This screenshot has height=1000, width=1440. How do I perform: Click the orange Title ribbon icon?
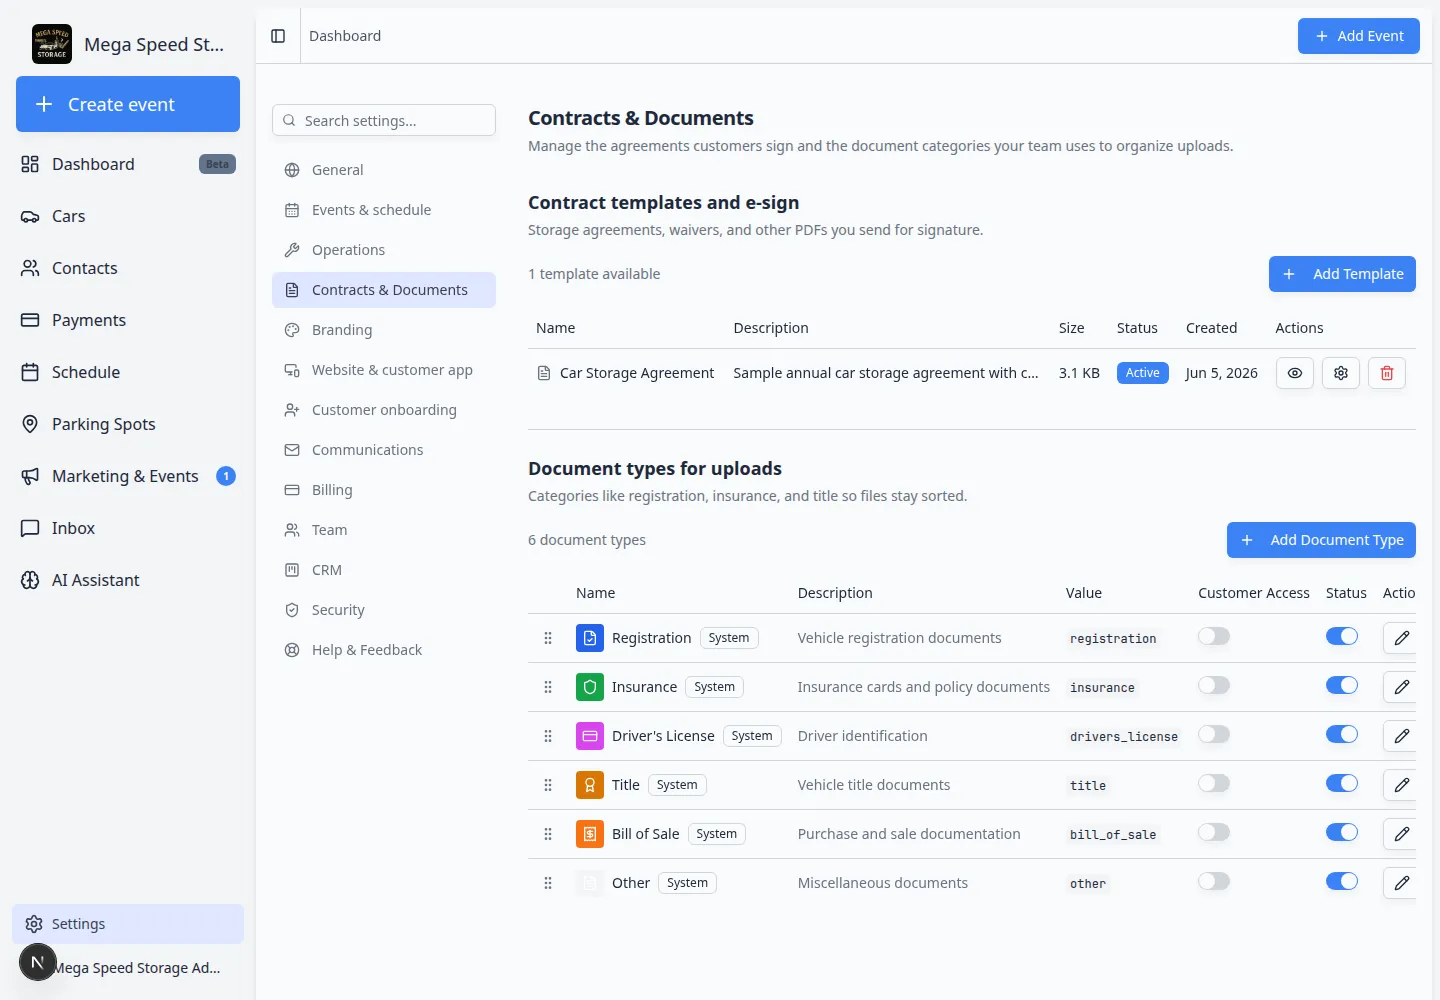590,785
